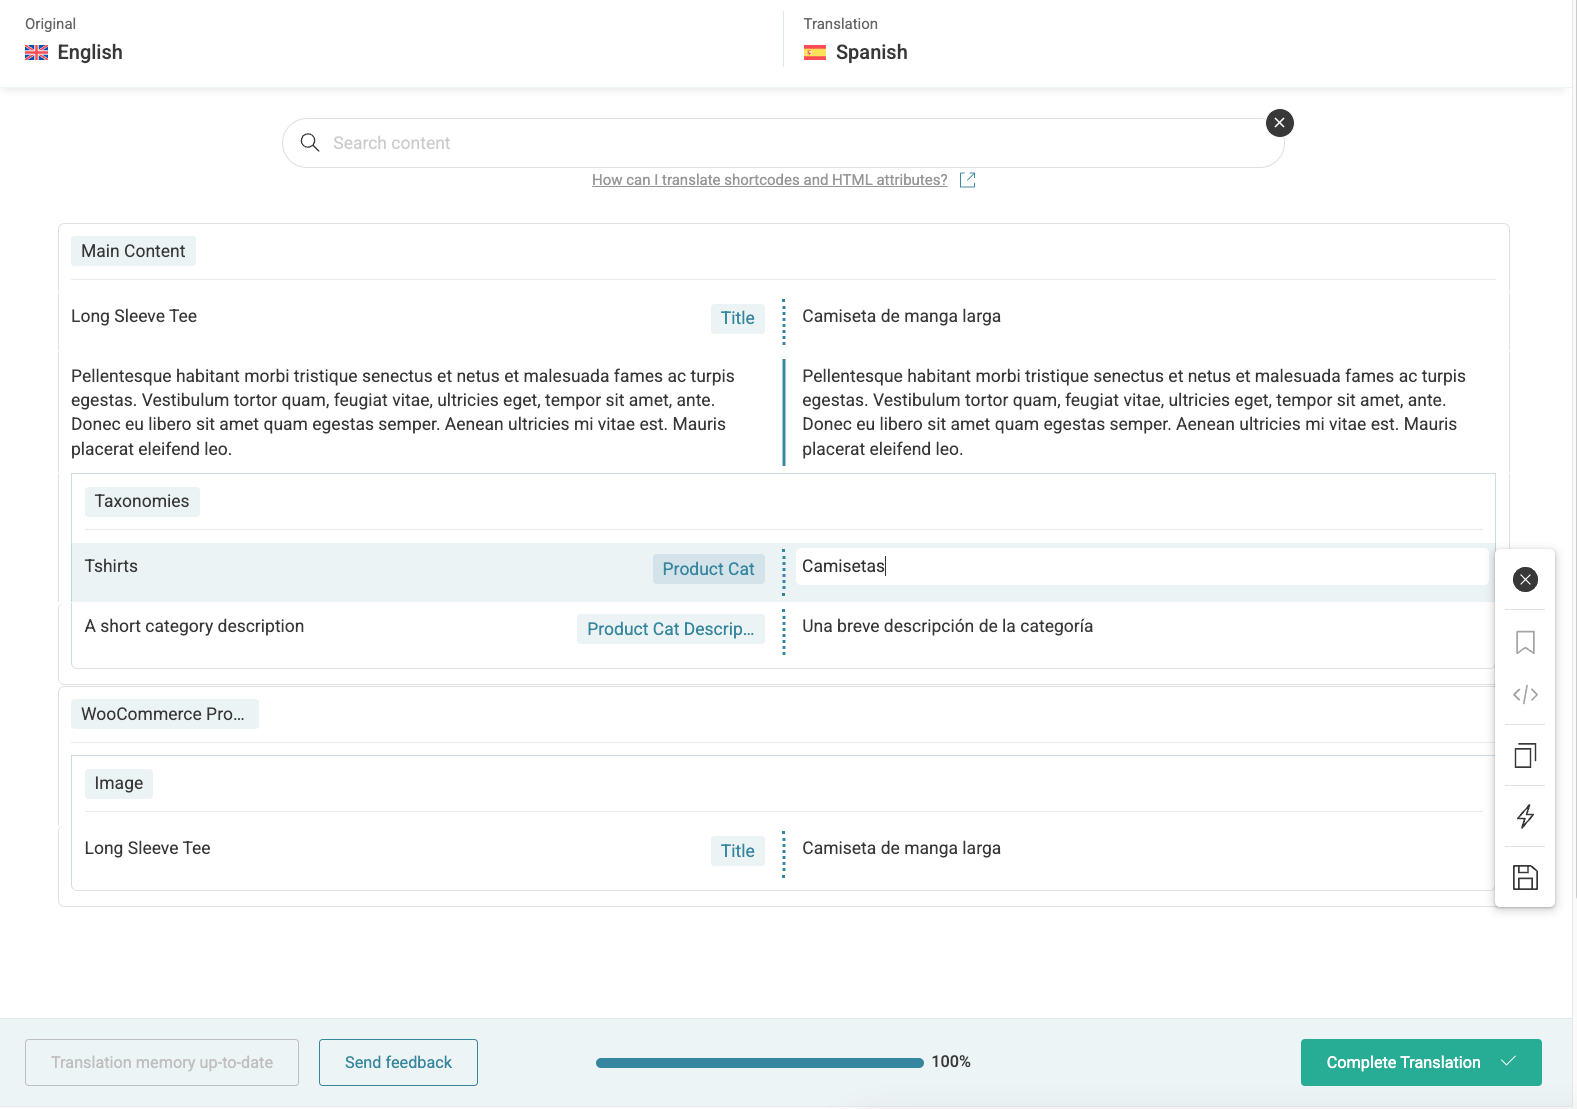Click original Long Sleeve Tee in Main Content
1577x1109 pixels.
click(x=134, y=316)
